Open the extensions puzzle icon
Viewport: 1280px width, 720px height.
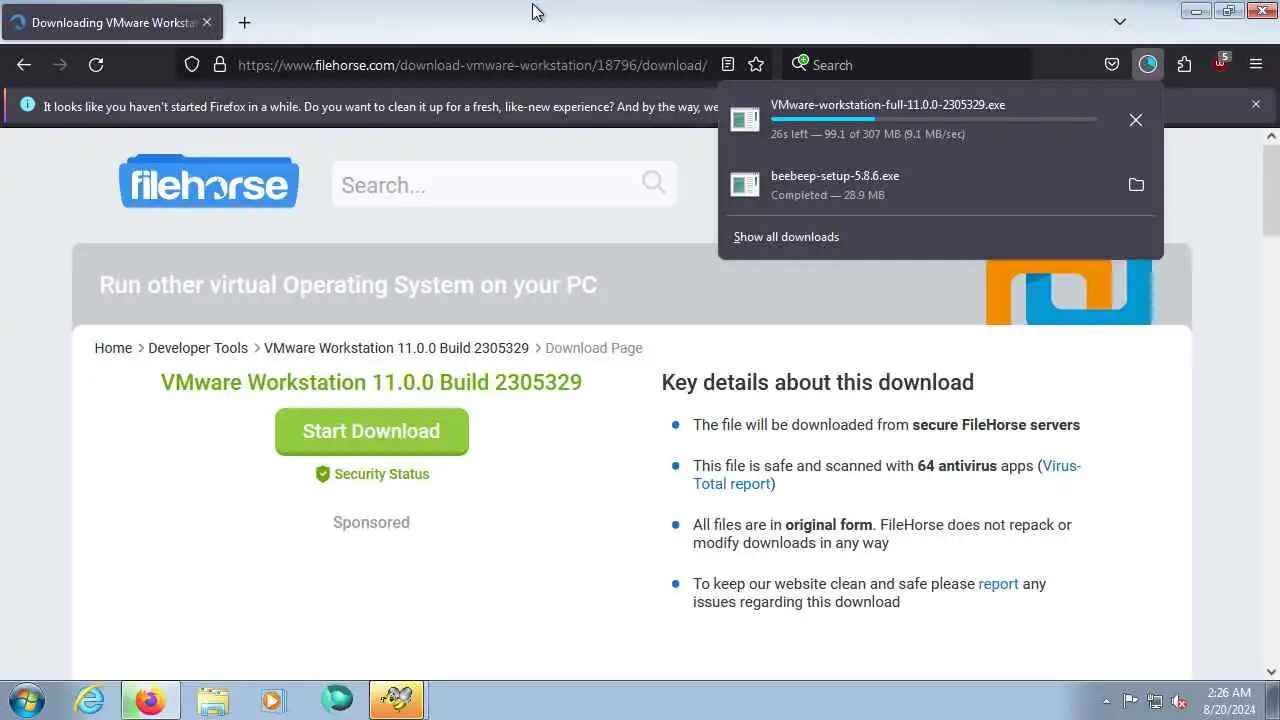[1184, 64]
